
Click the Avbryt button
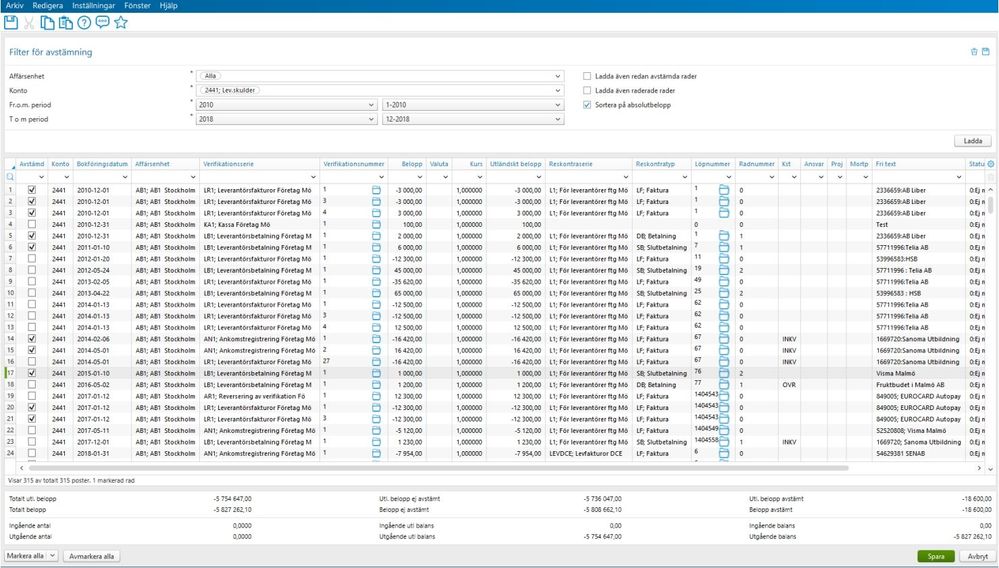point(977,556)
